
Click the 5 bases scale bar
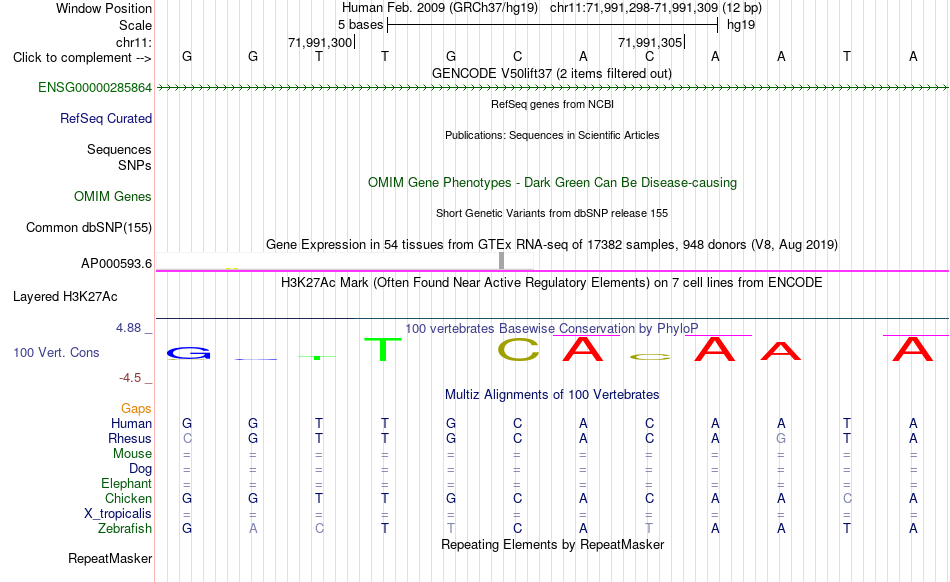click(x=553, y=25)
